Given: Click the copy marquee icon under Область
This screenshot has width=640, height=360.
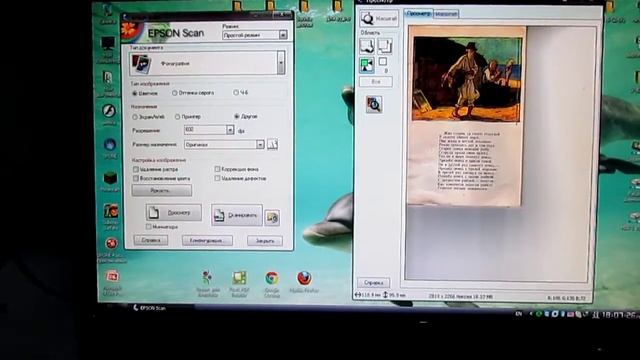Looking at the screenshot, I should (x=384, y=46).
